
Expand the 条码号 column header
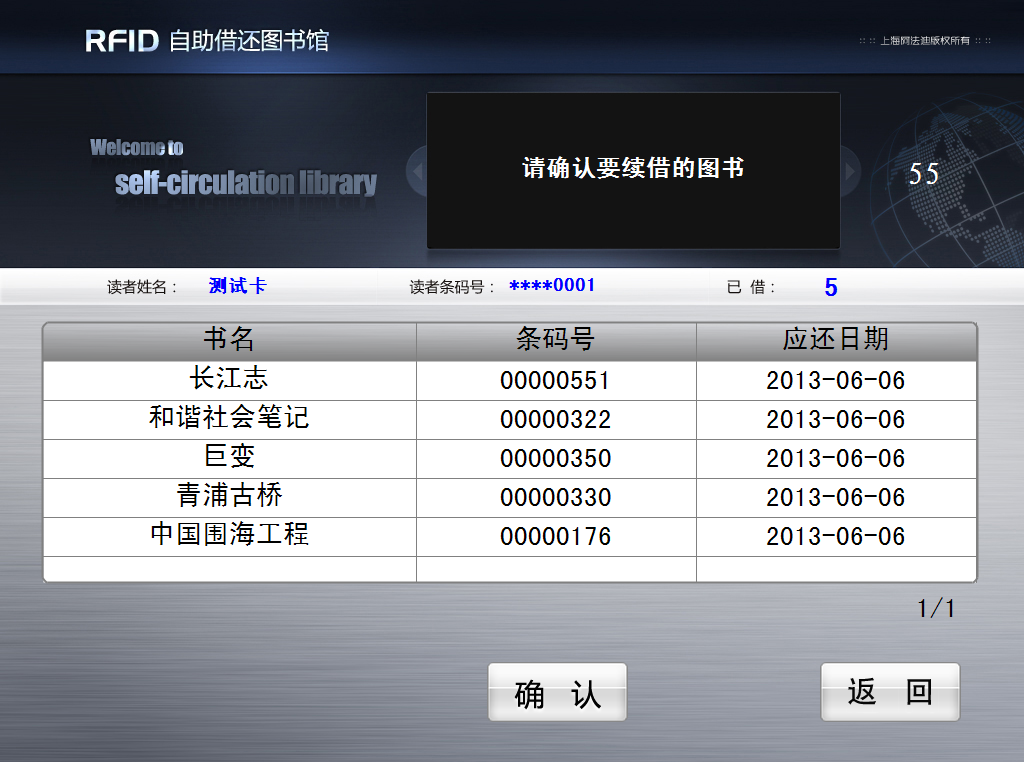coord(556,341)
